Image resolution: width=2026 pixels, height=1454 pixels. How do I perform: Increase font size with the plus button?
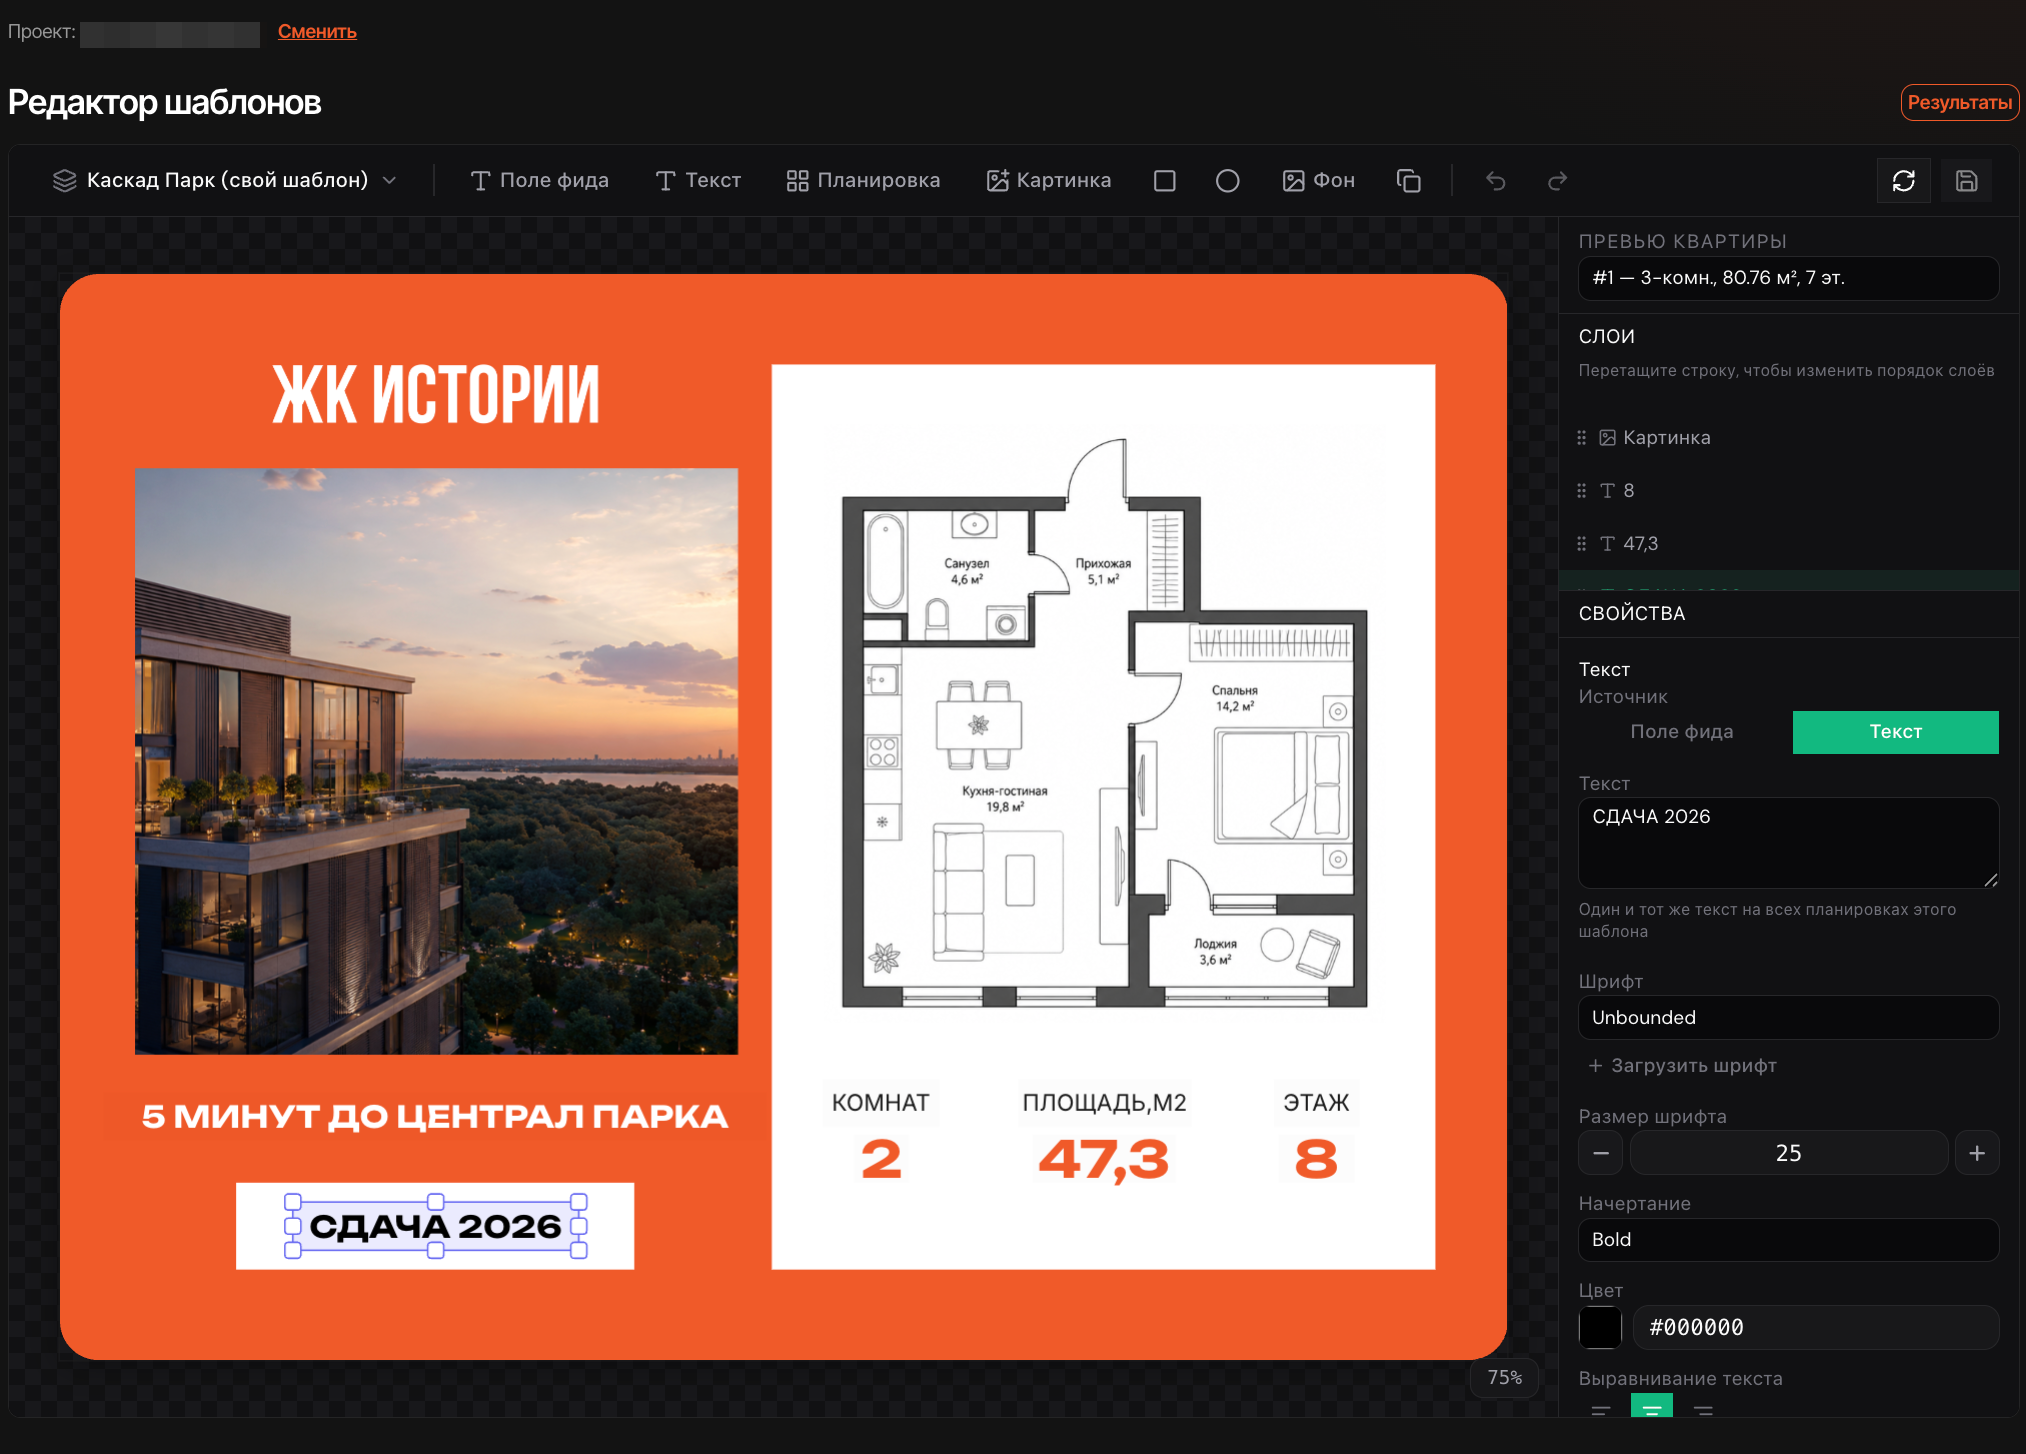click(1977, 1153)
